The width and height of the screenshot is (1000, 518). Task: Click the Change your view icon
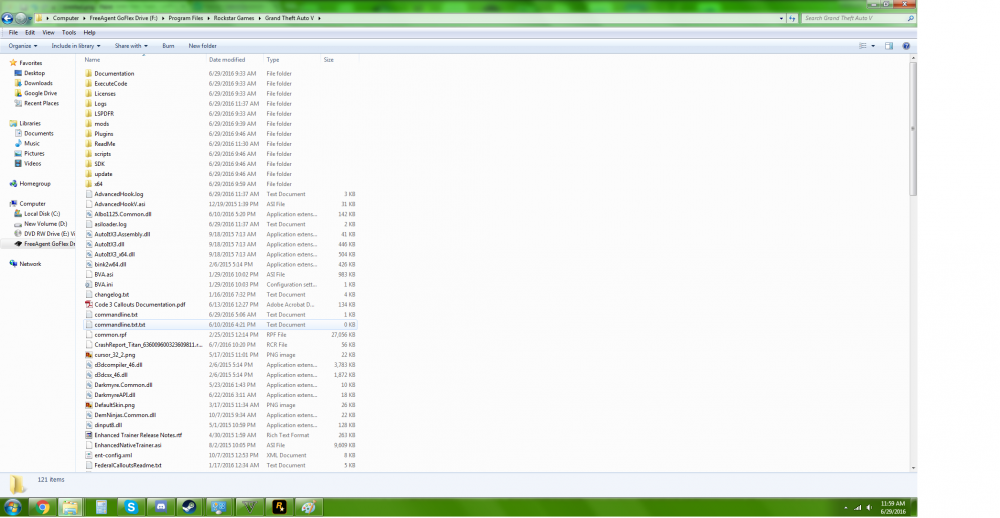click(863, 46)
